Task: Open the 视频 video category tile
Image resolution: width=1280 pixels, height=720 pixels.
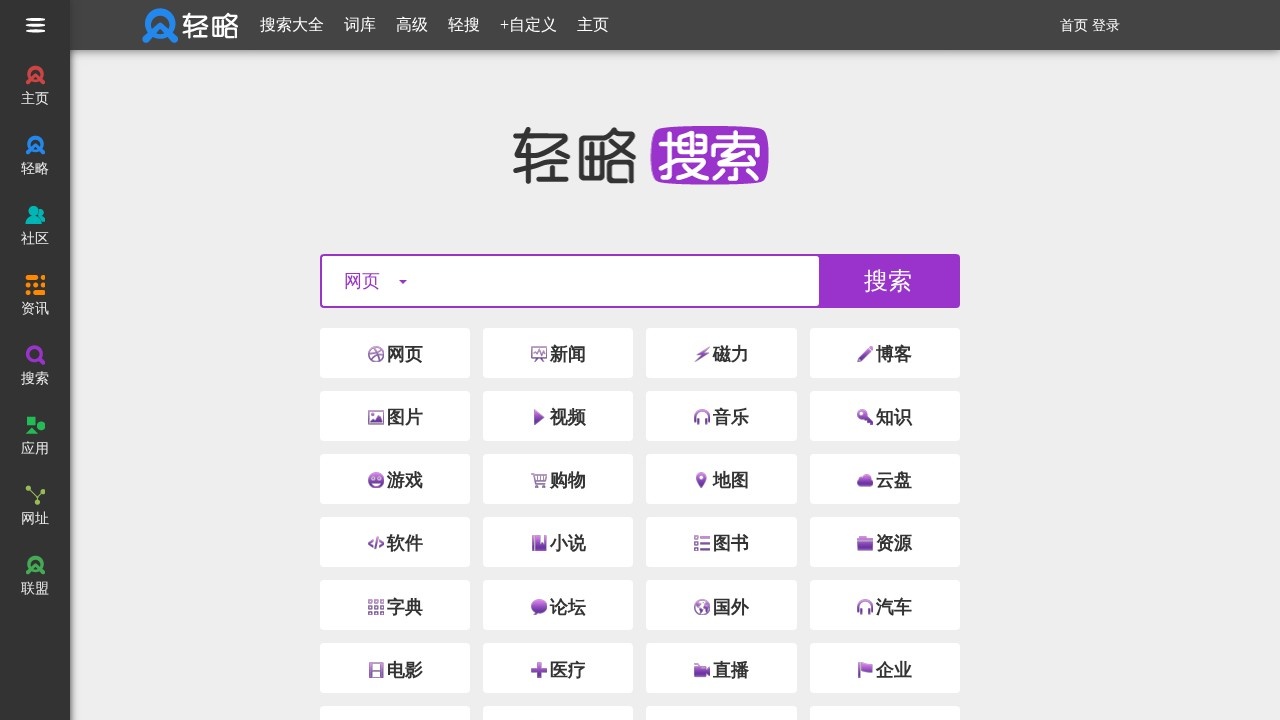Action: tap(557, 416)
